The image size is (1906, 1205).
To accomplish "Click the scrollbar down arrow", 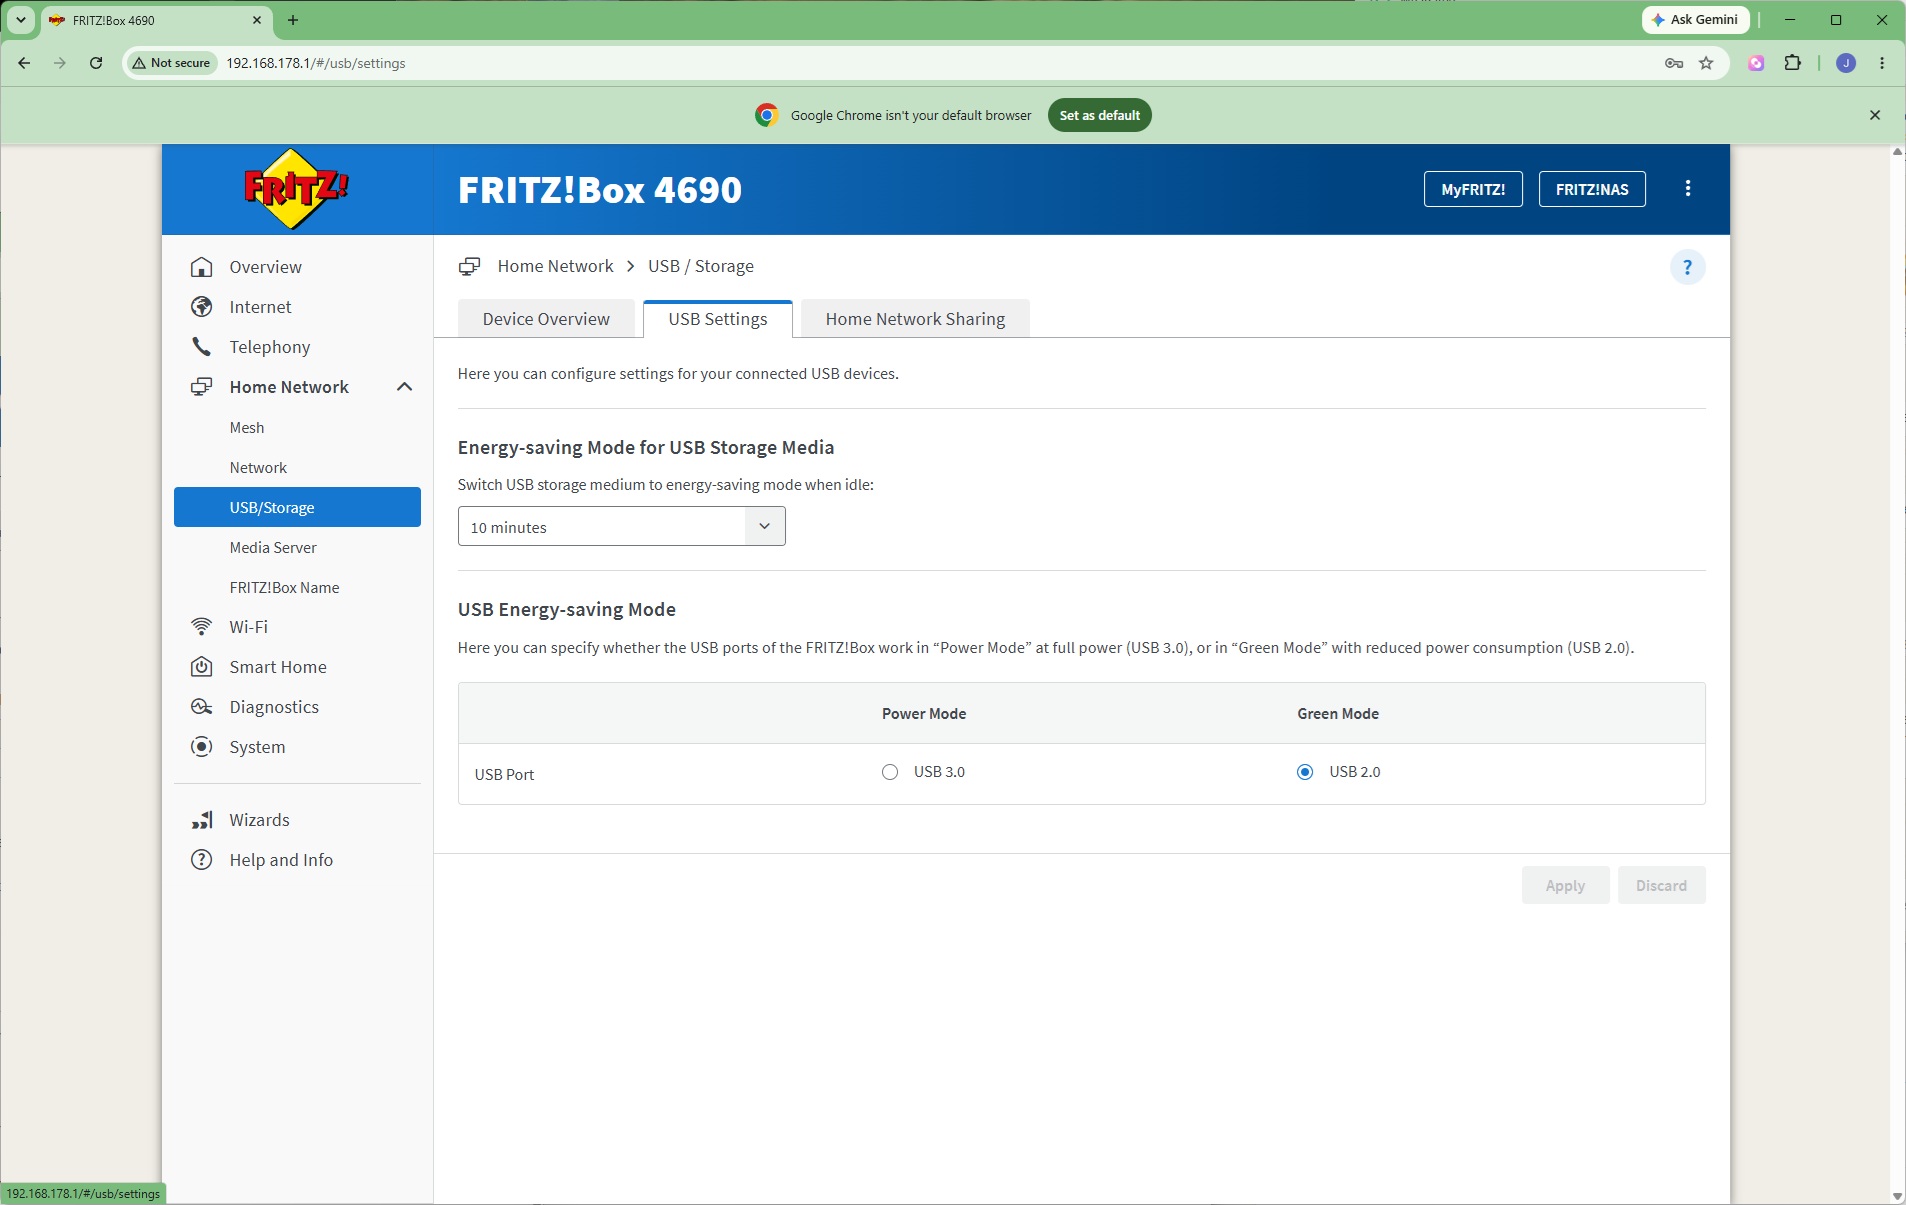I will tap(1897, 1196).
